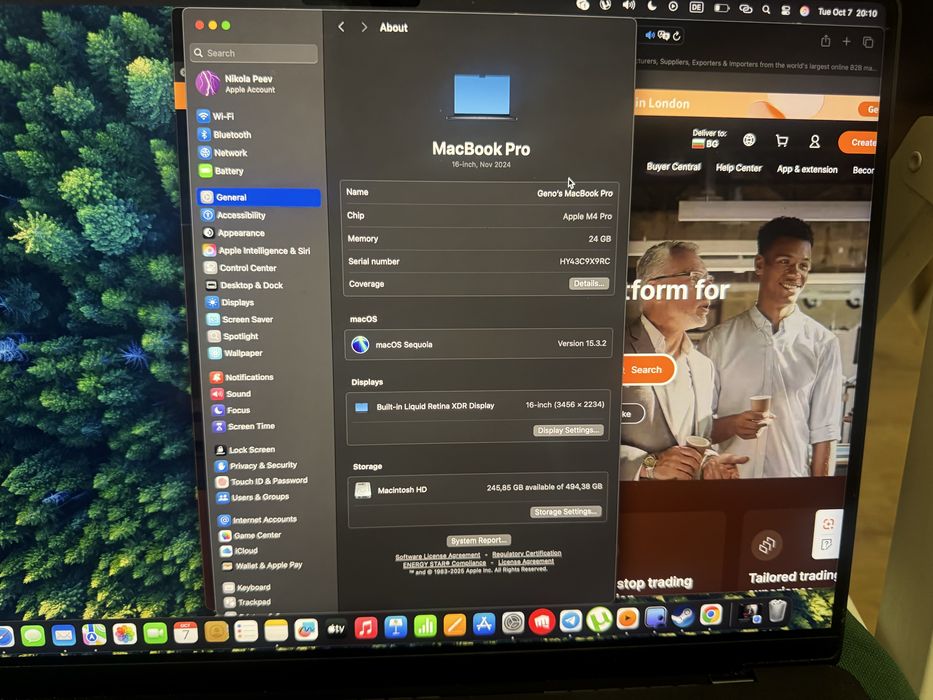Click orange Search button on webpage
Screen dimensions: 933x700
coord(647,370)
